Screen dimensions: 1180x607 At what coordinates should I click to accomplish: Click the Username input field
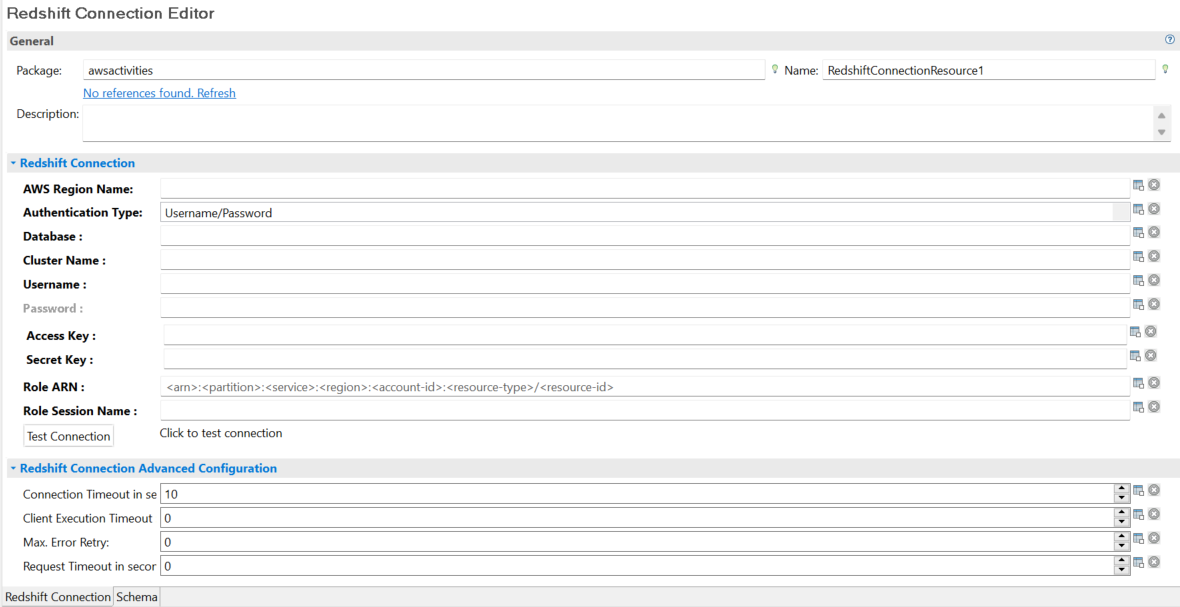click(x=645, y=284)
